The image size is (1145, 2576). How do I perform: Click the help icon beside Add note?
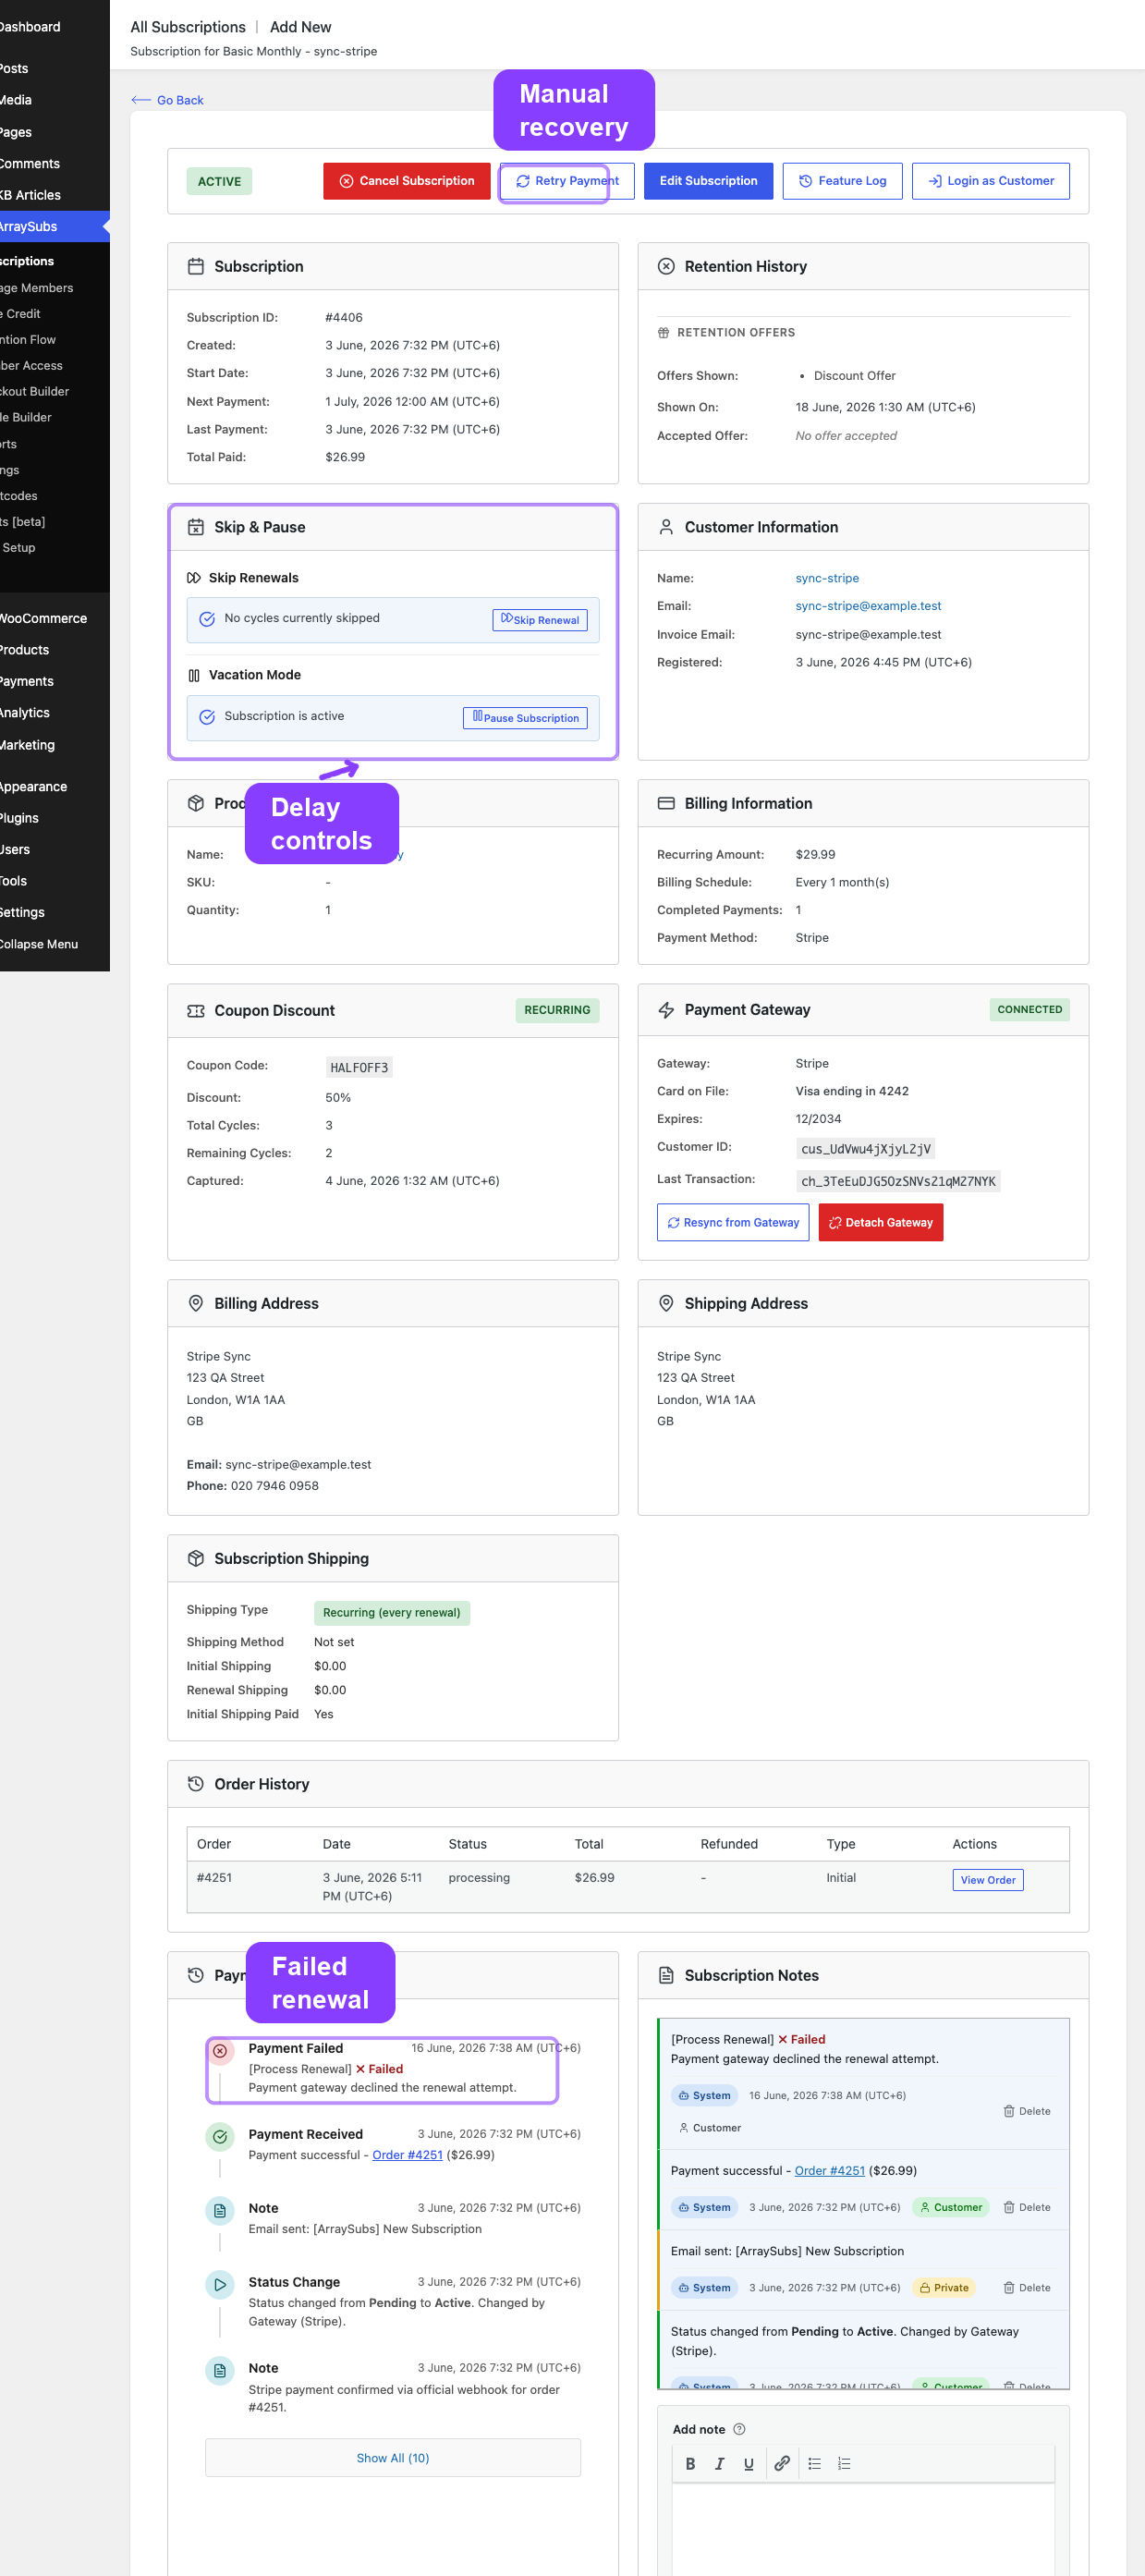click(x=739, y=2429)
